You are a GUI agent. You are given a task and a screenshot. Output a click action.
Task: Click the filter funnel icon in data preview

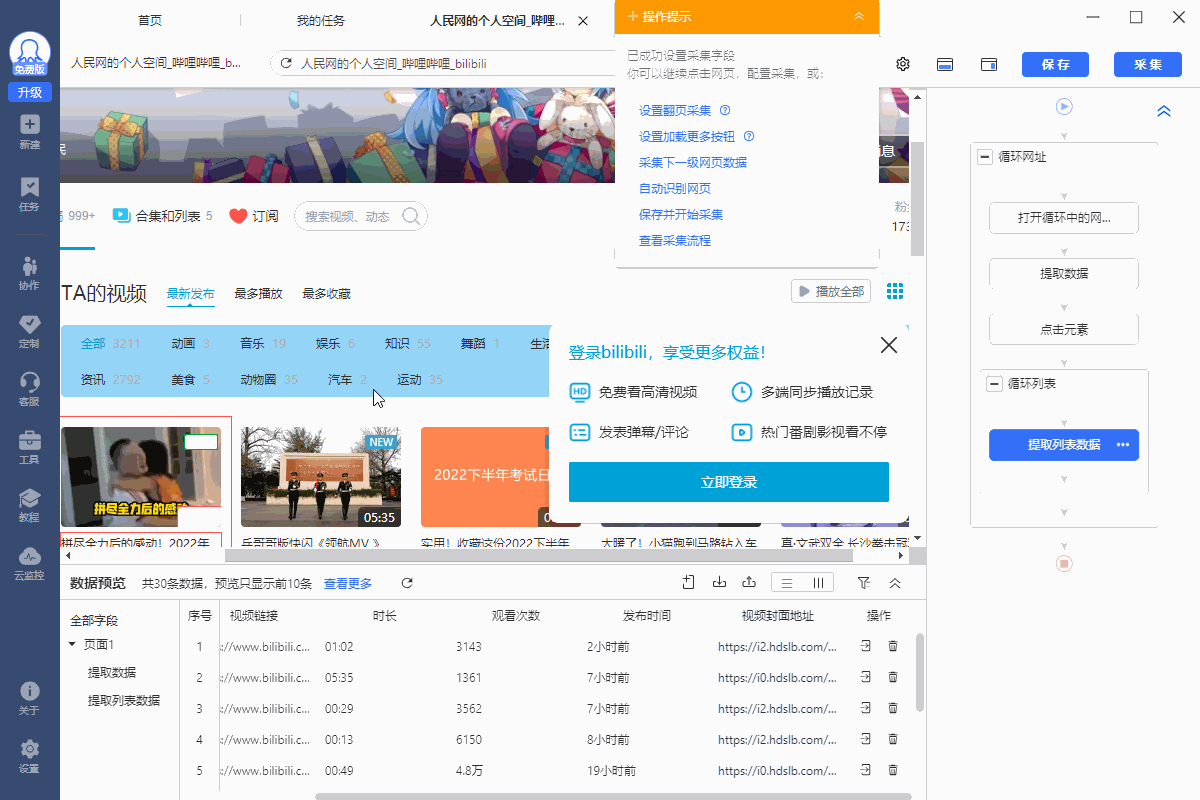click(x=864, y=583)
